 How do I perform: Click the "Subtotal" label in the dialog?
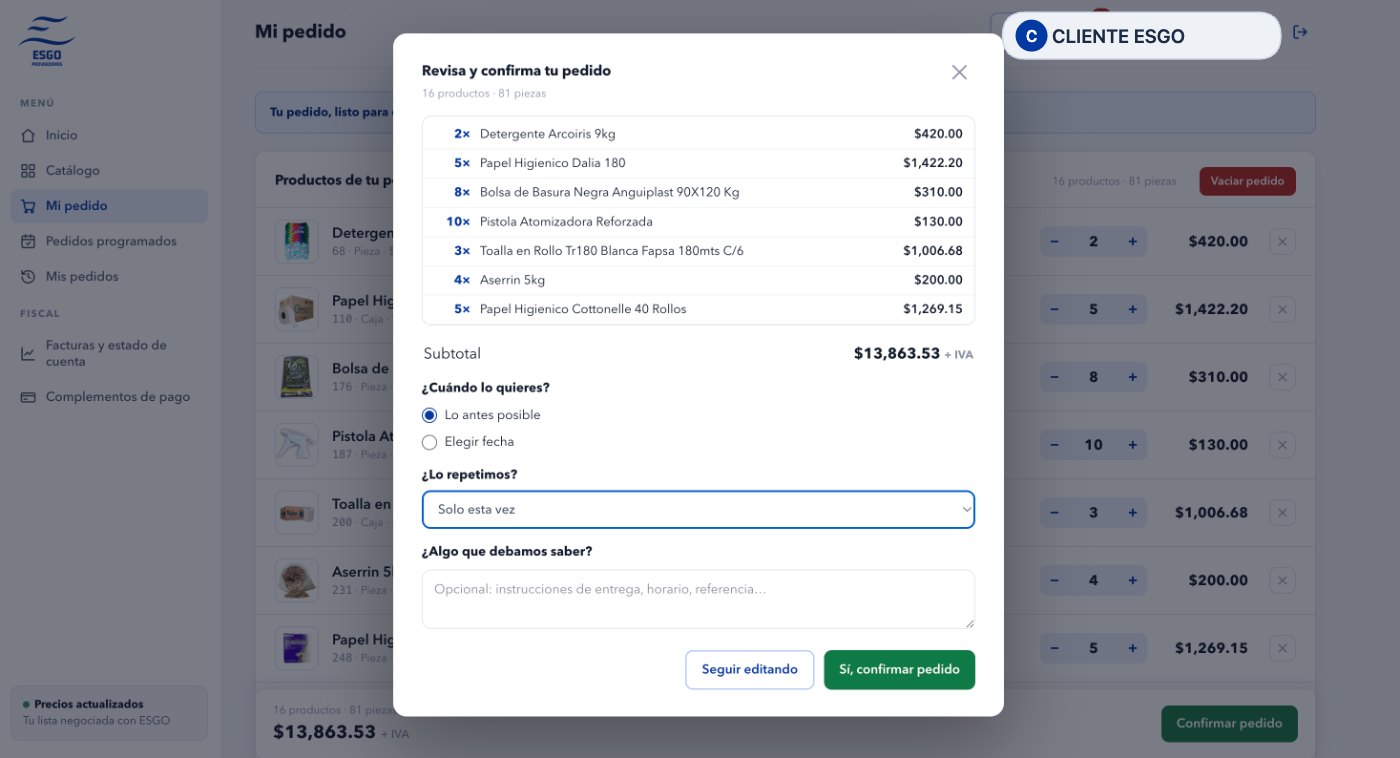pos(452,353)
